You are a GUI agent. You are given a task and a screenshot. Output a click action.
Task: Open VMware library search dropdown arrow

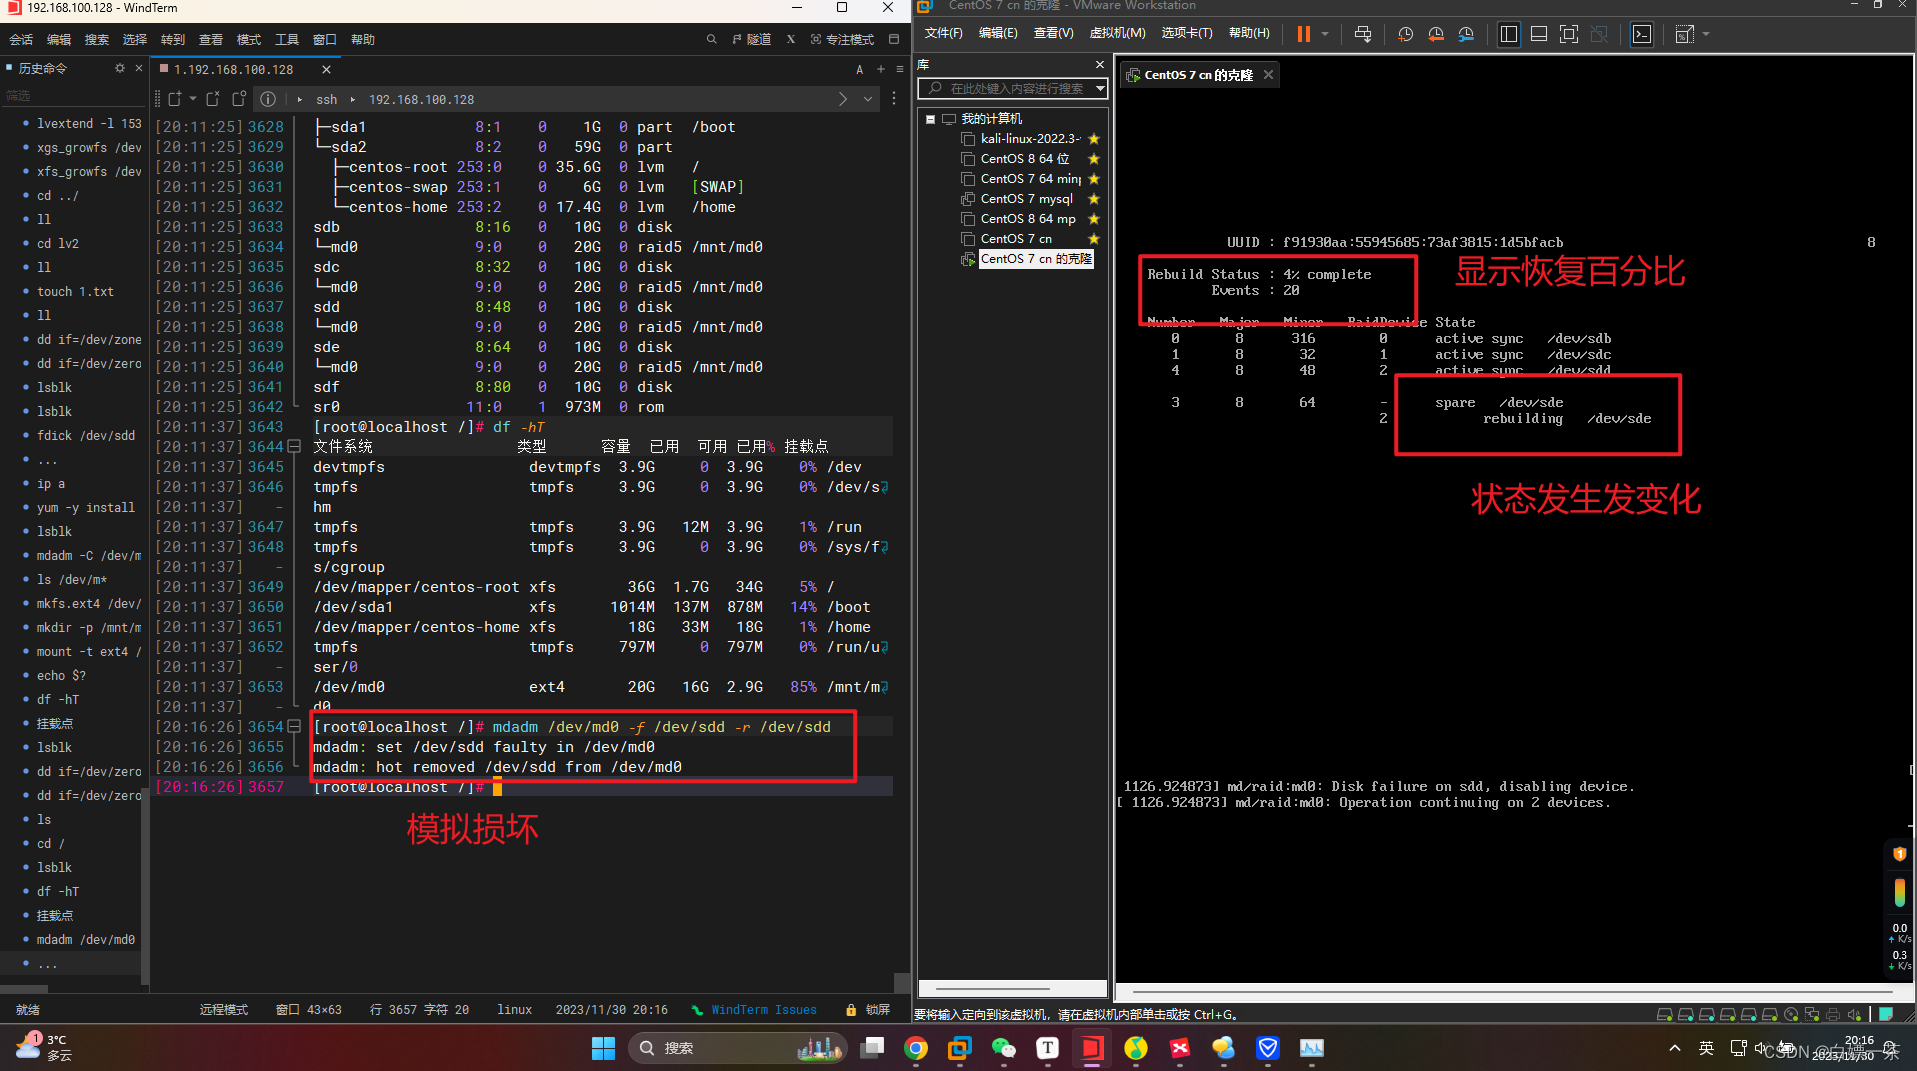pos(1100,88)
